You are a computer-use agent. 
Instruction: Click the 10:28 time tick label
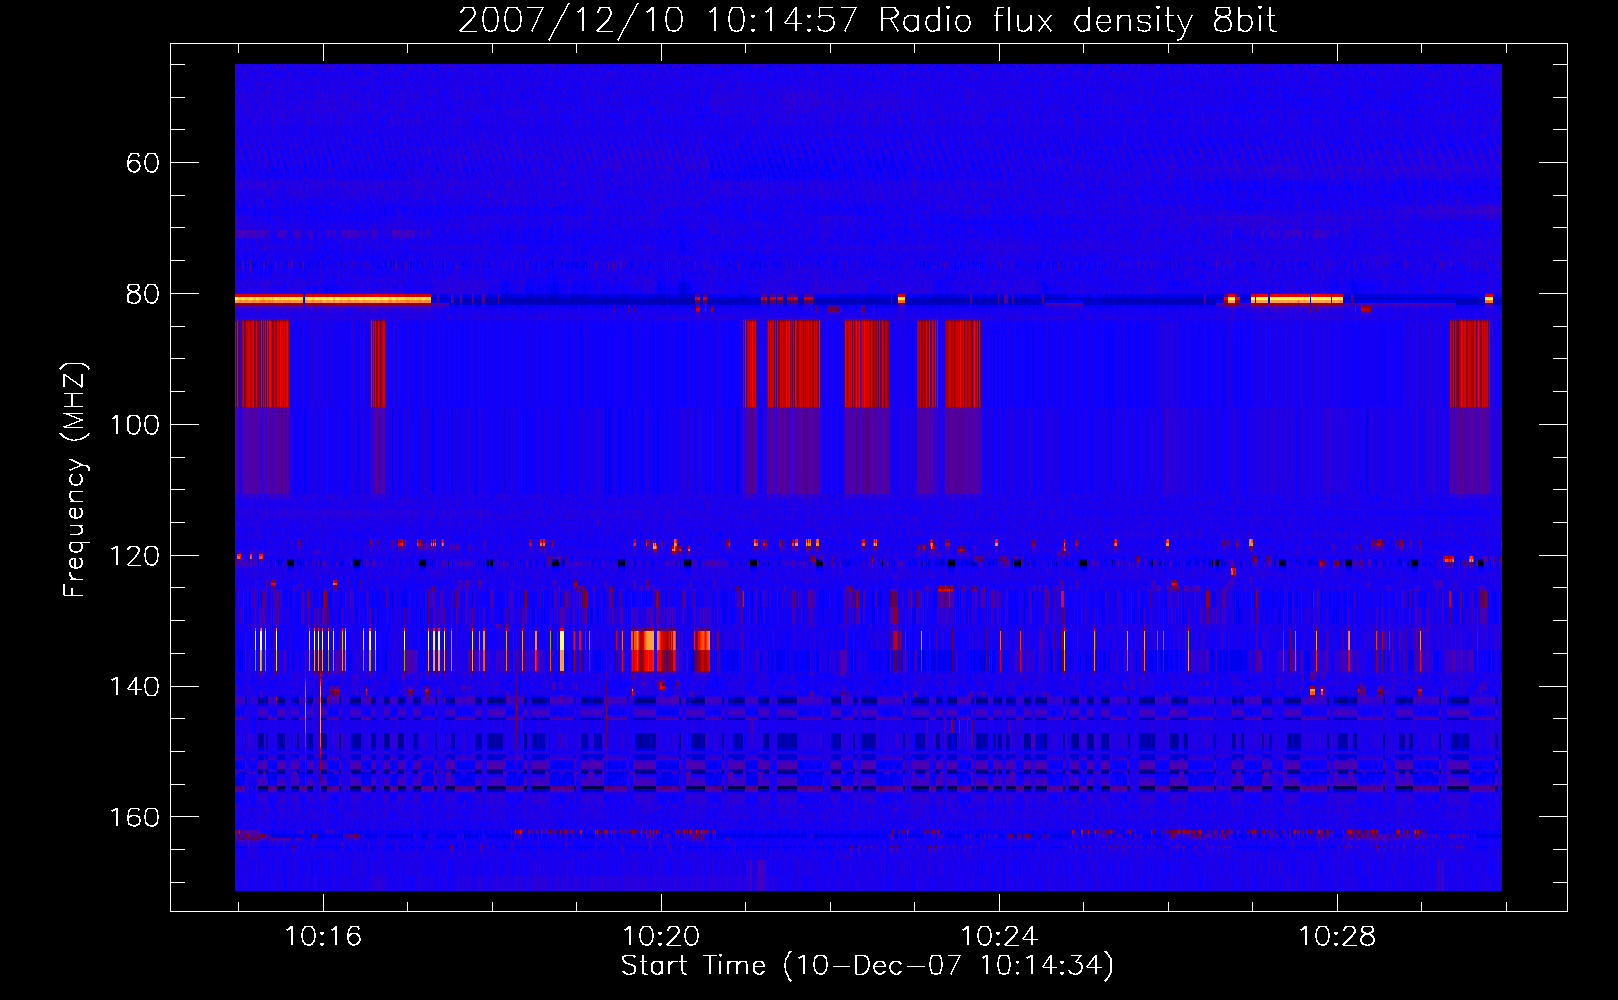tap(1337, 937)
